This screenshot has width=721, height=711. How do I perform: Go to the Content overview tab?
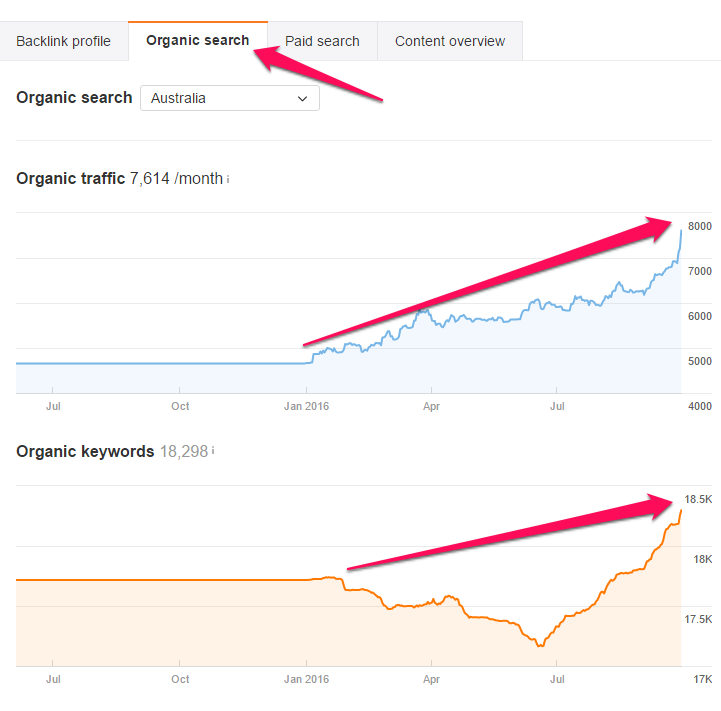(x=450, y=41)
